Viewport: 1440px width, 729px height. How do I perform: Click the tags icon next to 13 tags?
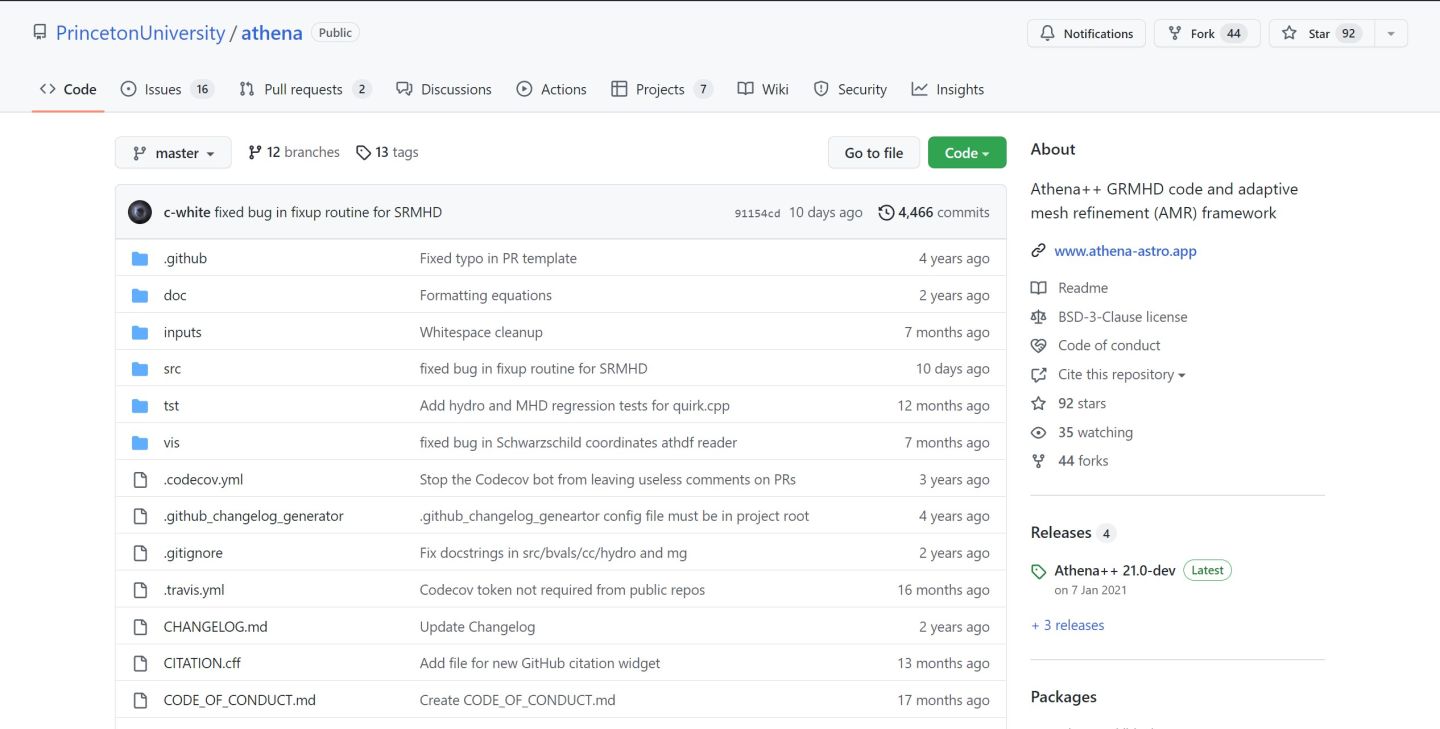pyautogui.click(x=363, y=153)
